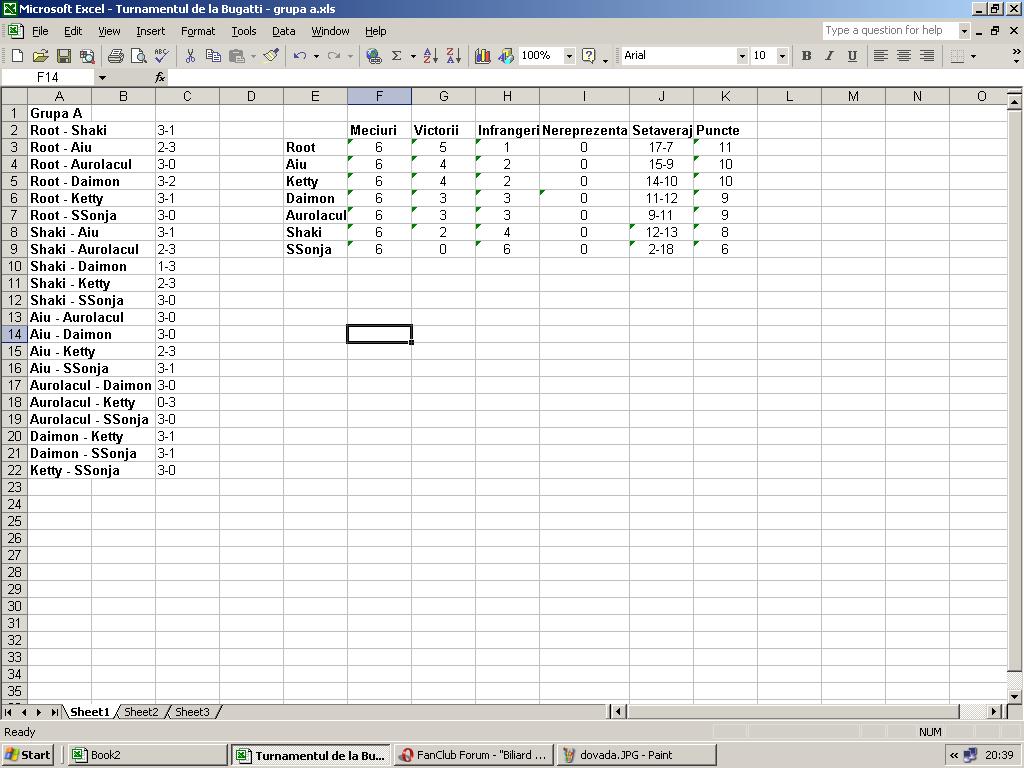
Task: Open the Data menu
Action: [283, 31]
